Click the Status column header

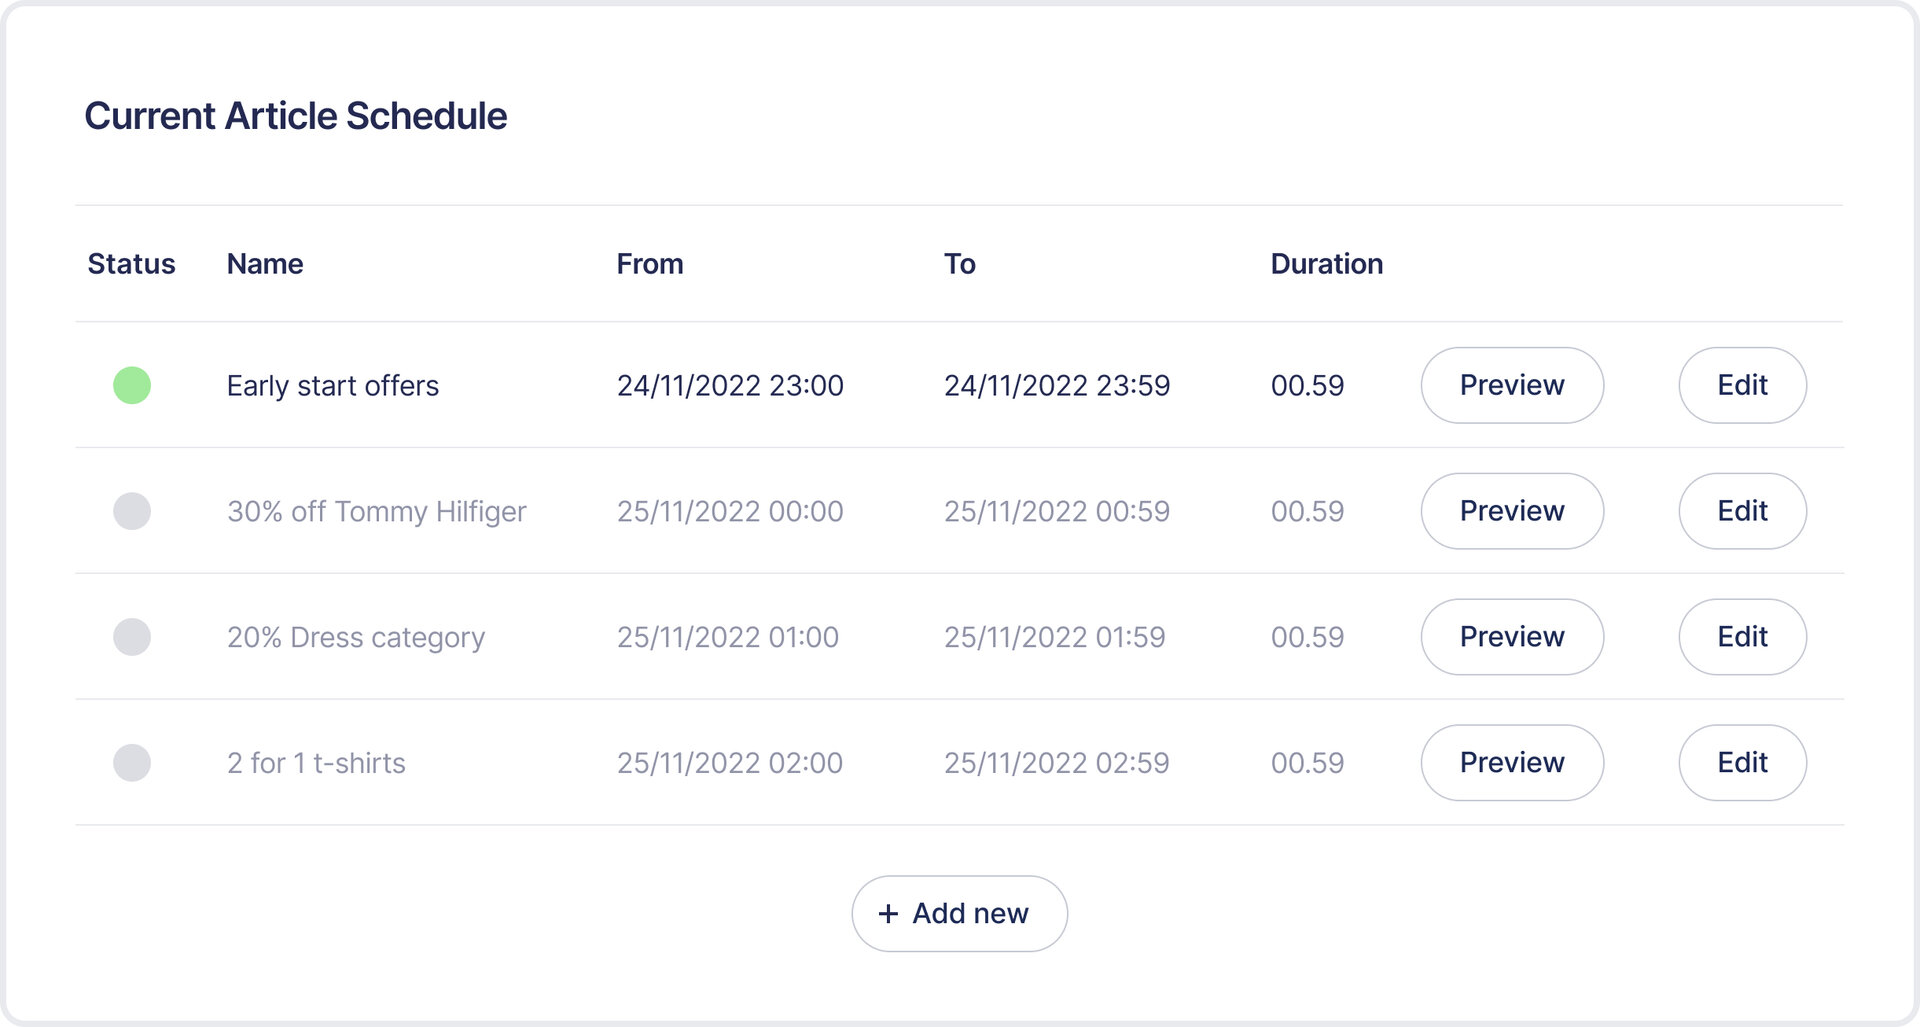131,264
